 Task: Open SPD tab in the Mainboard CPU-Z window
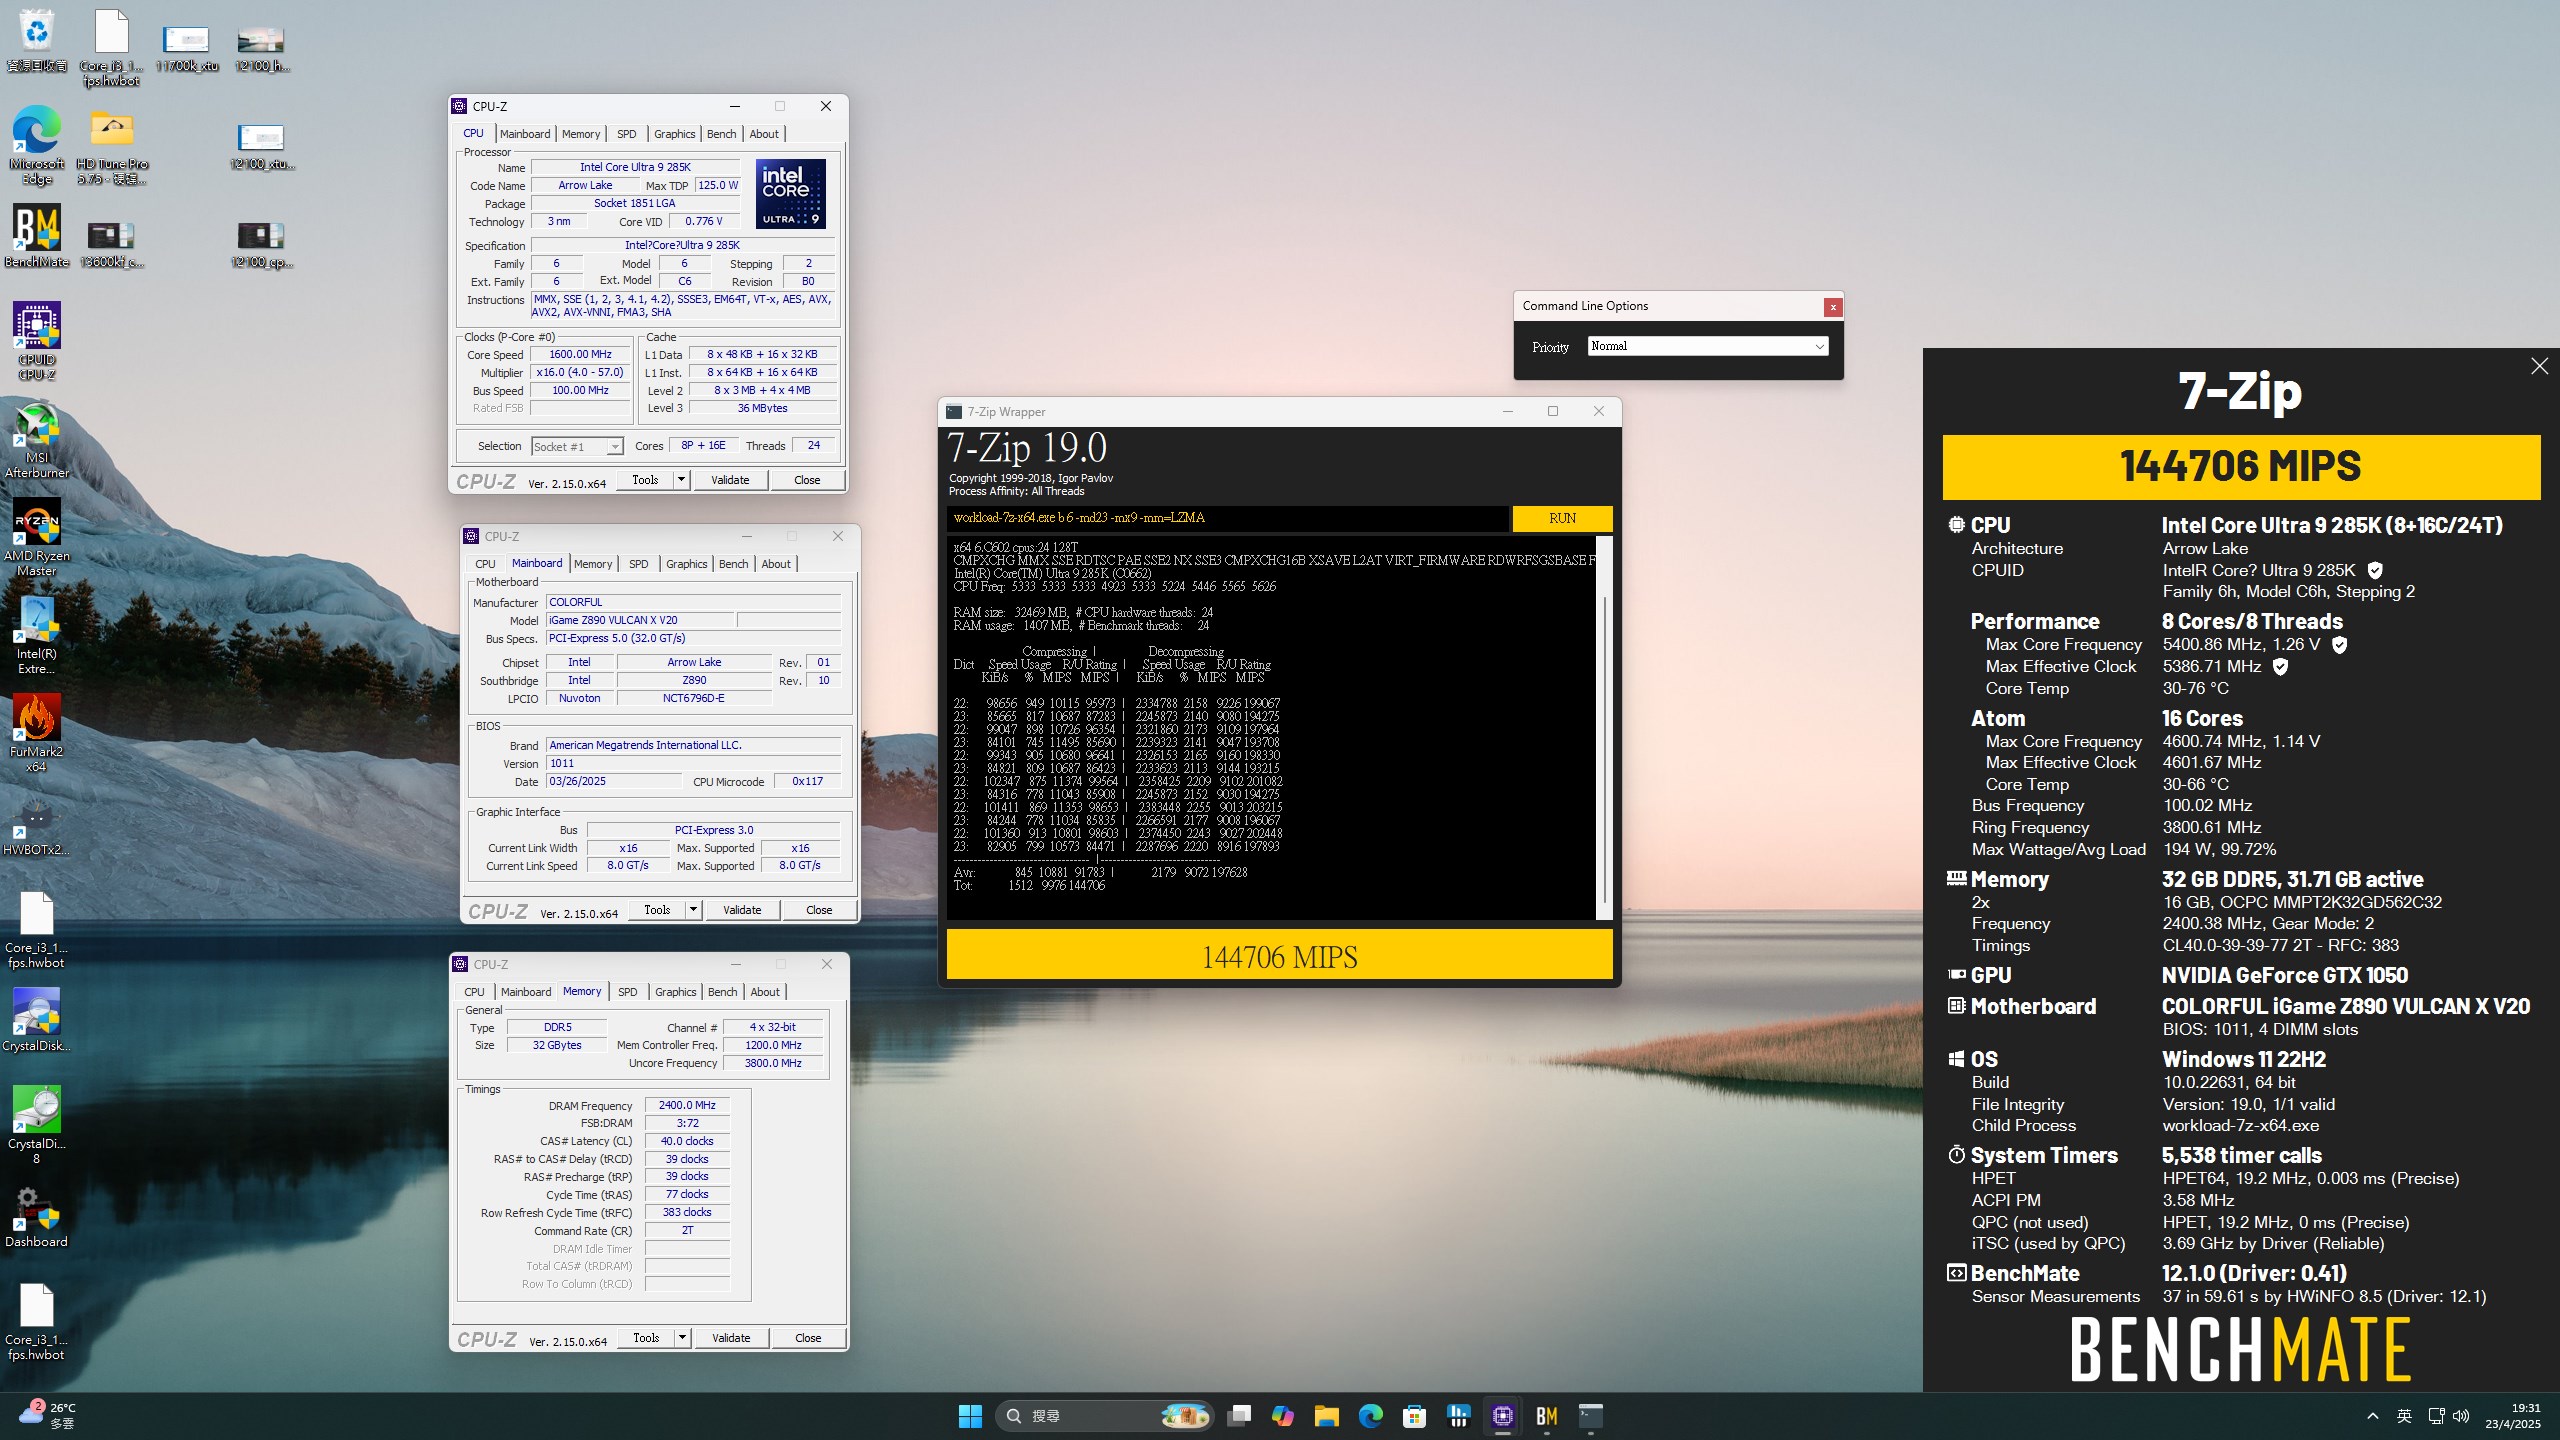(x=638, y=564)
